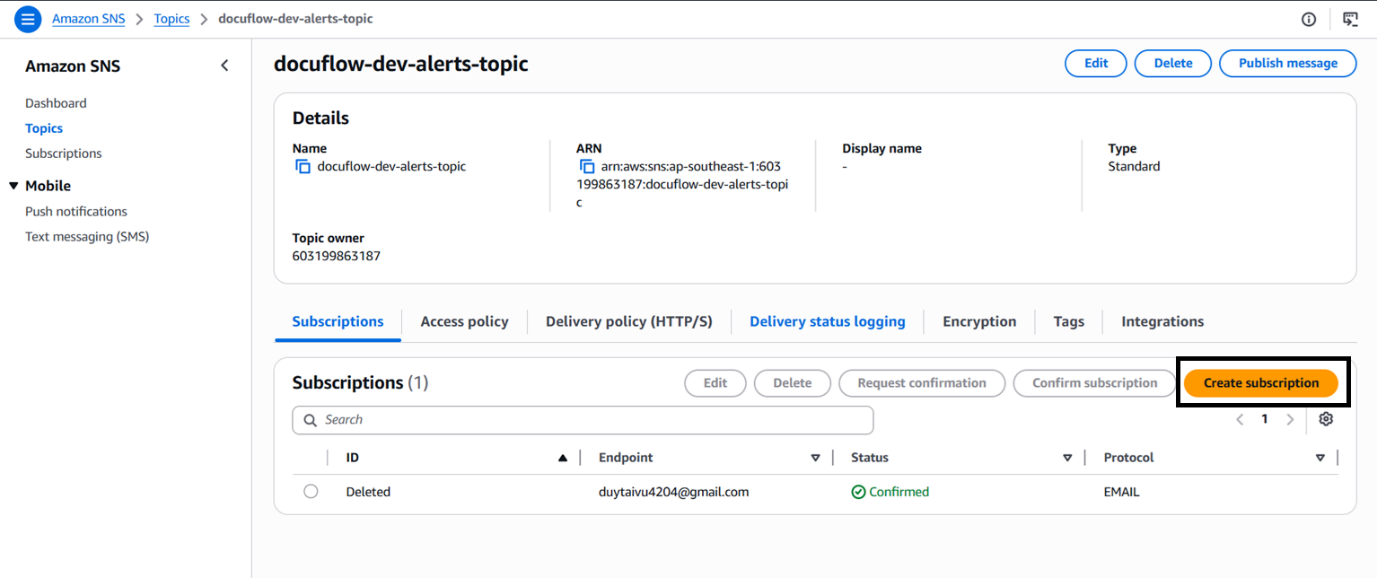
Task: Go to Dashboard in sidebar
Action: click(x=56, y=103)
